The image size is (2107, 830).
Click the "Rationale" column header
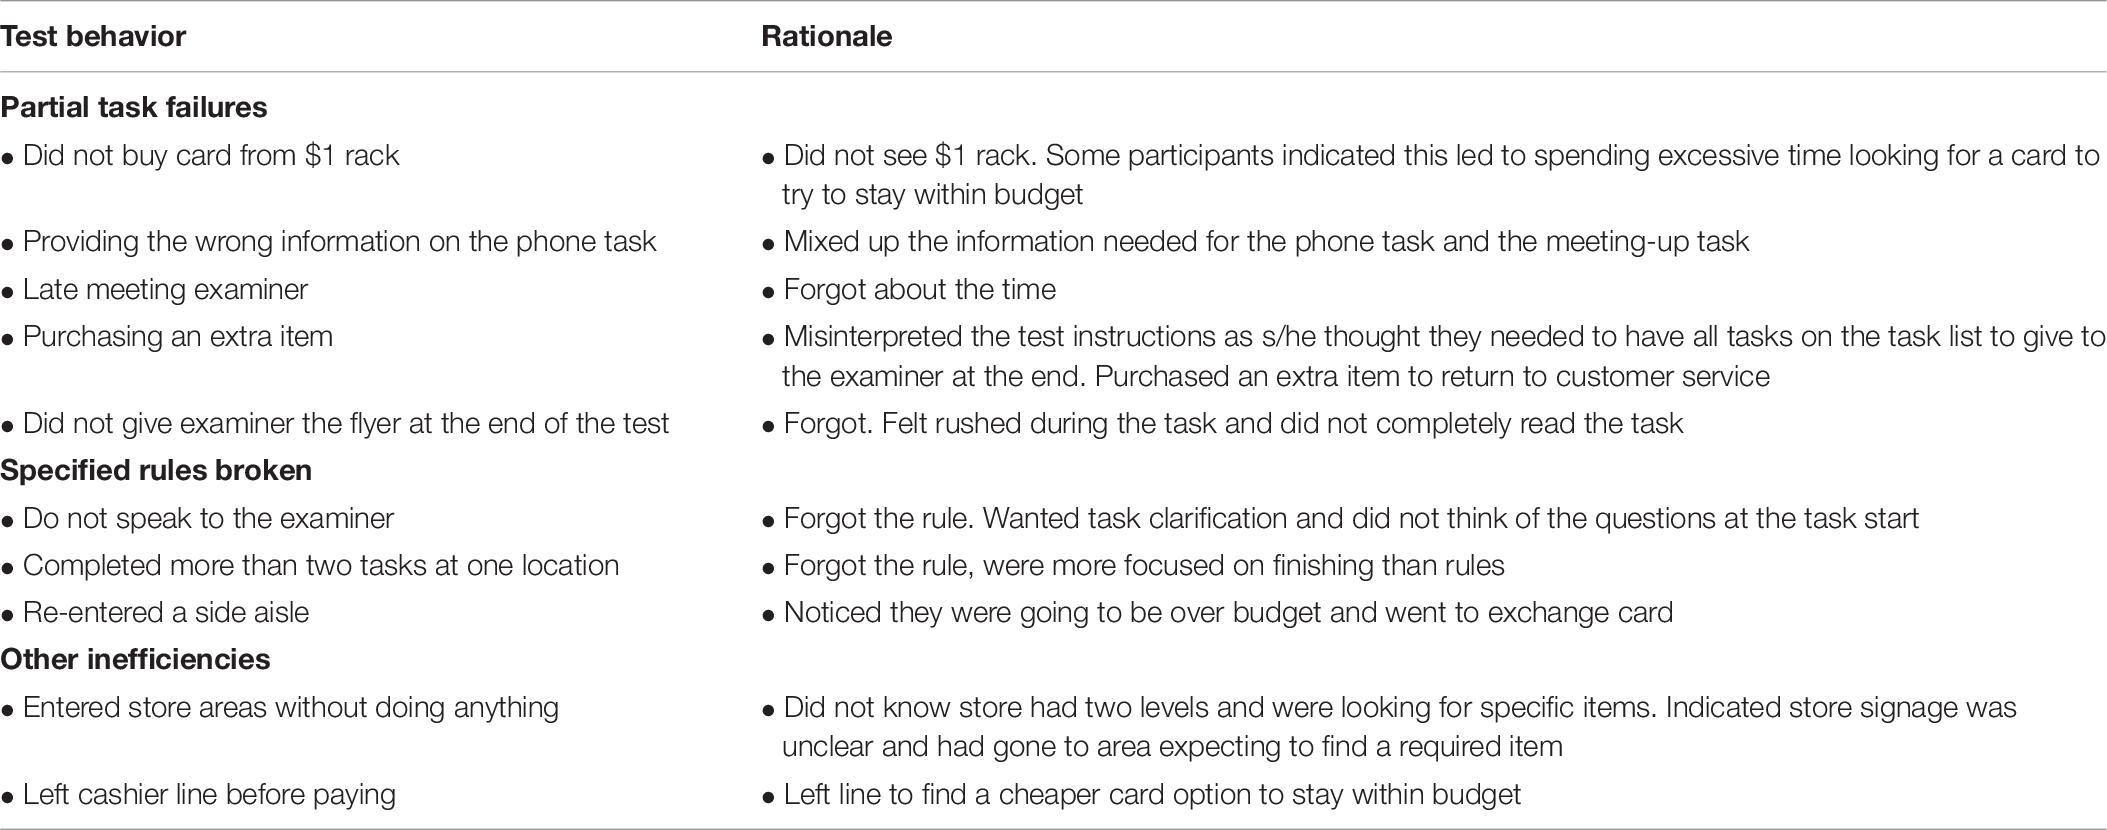tap(826, 37)
